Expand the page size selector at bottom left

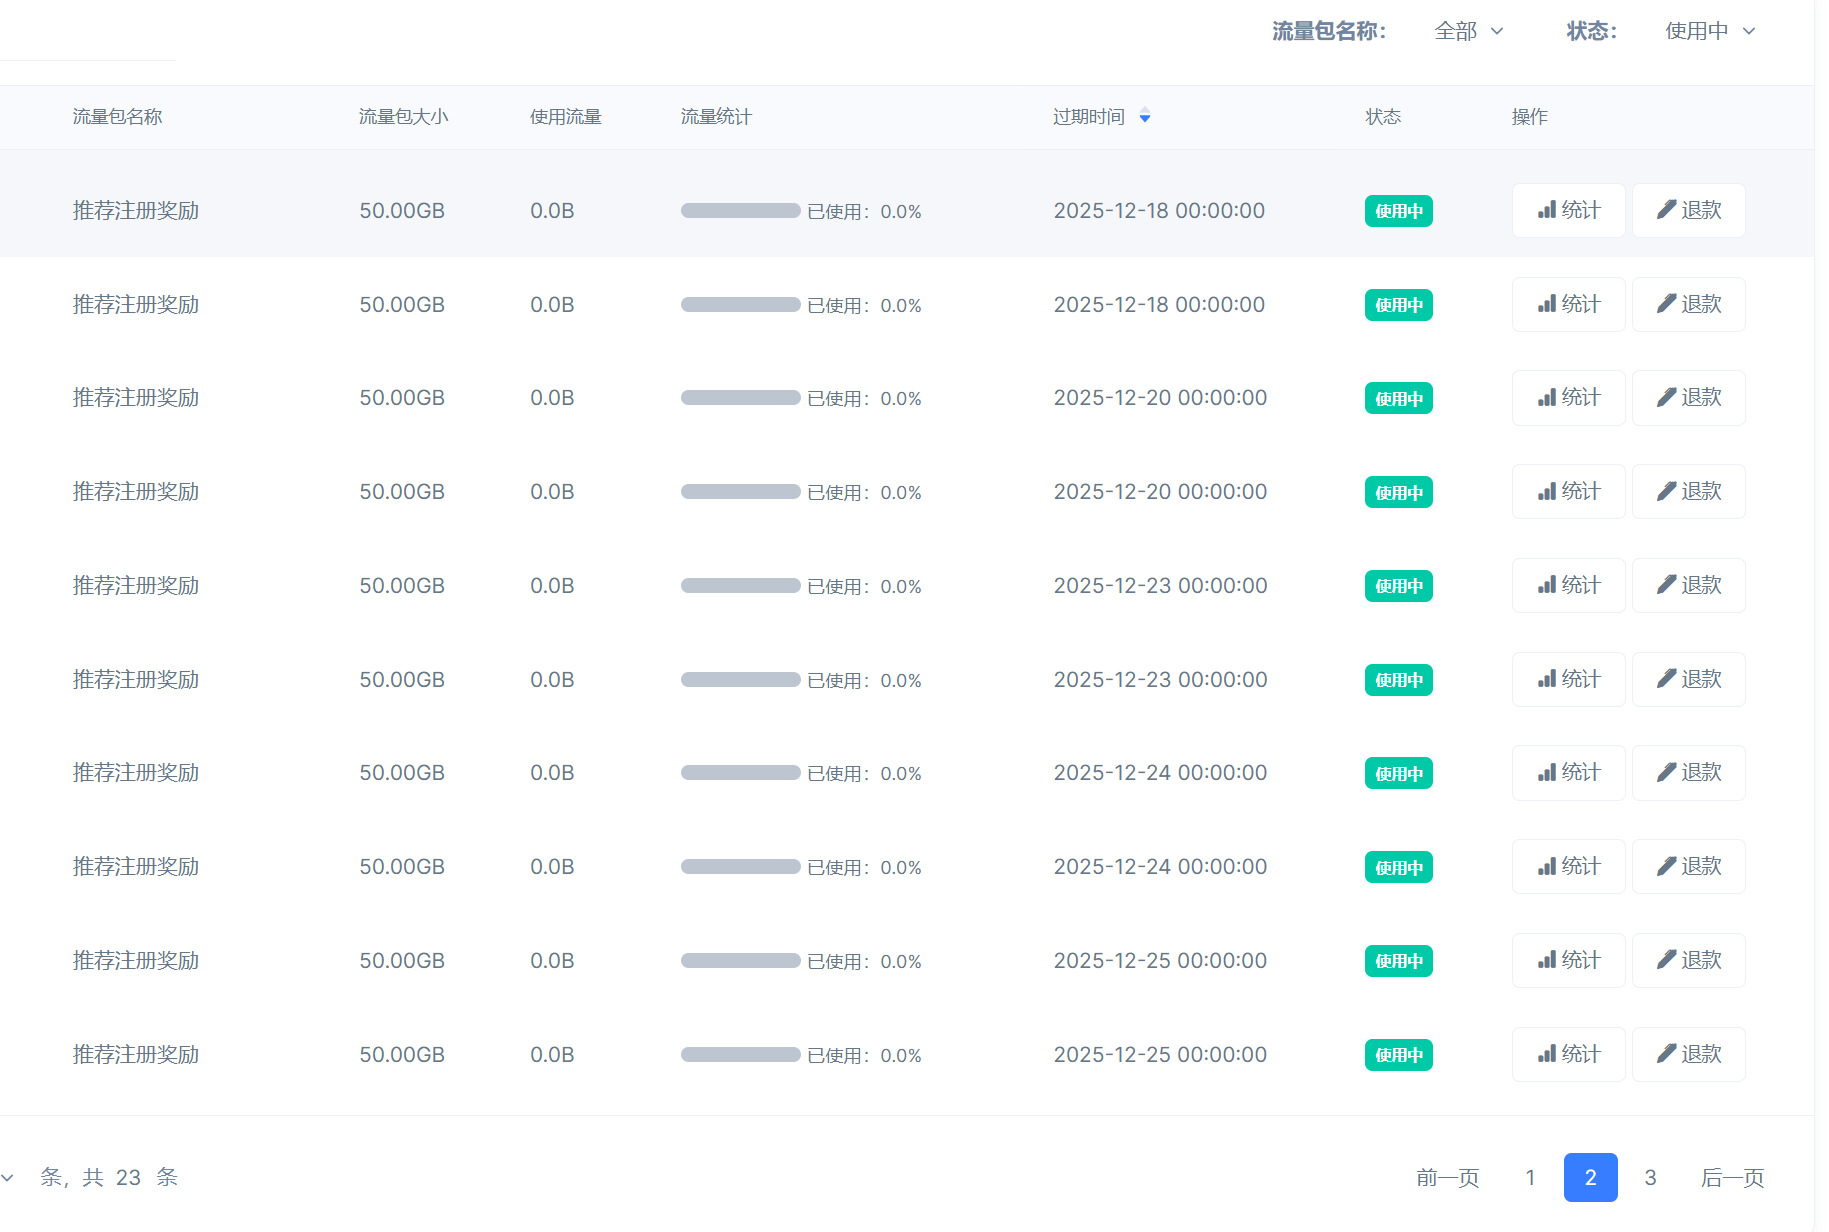click(x=9, y=1177)
